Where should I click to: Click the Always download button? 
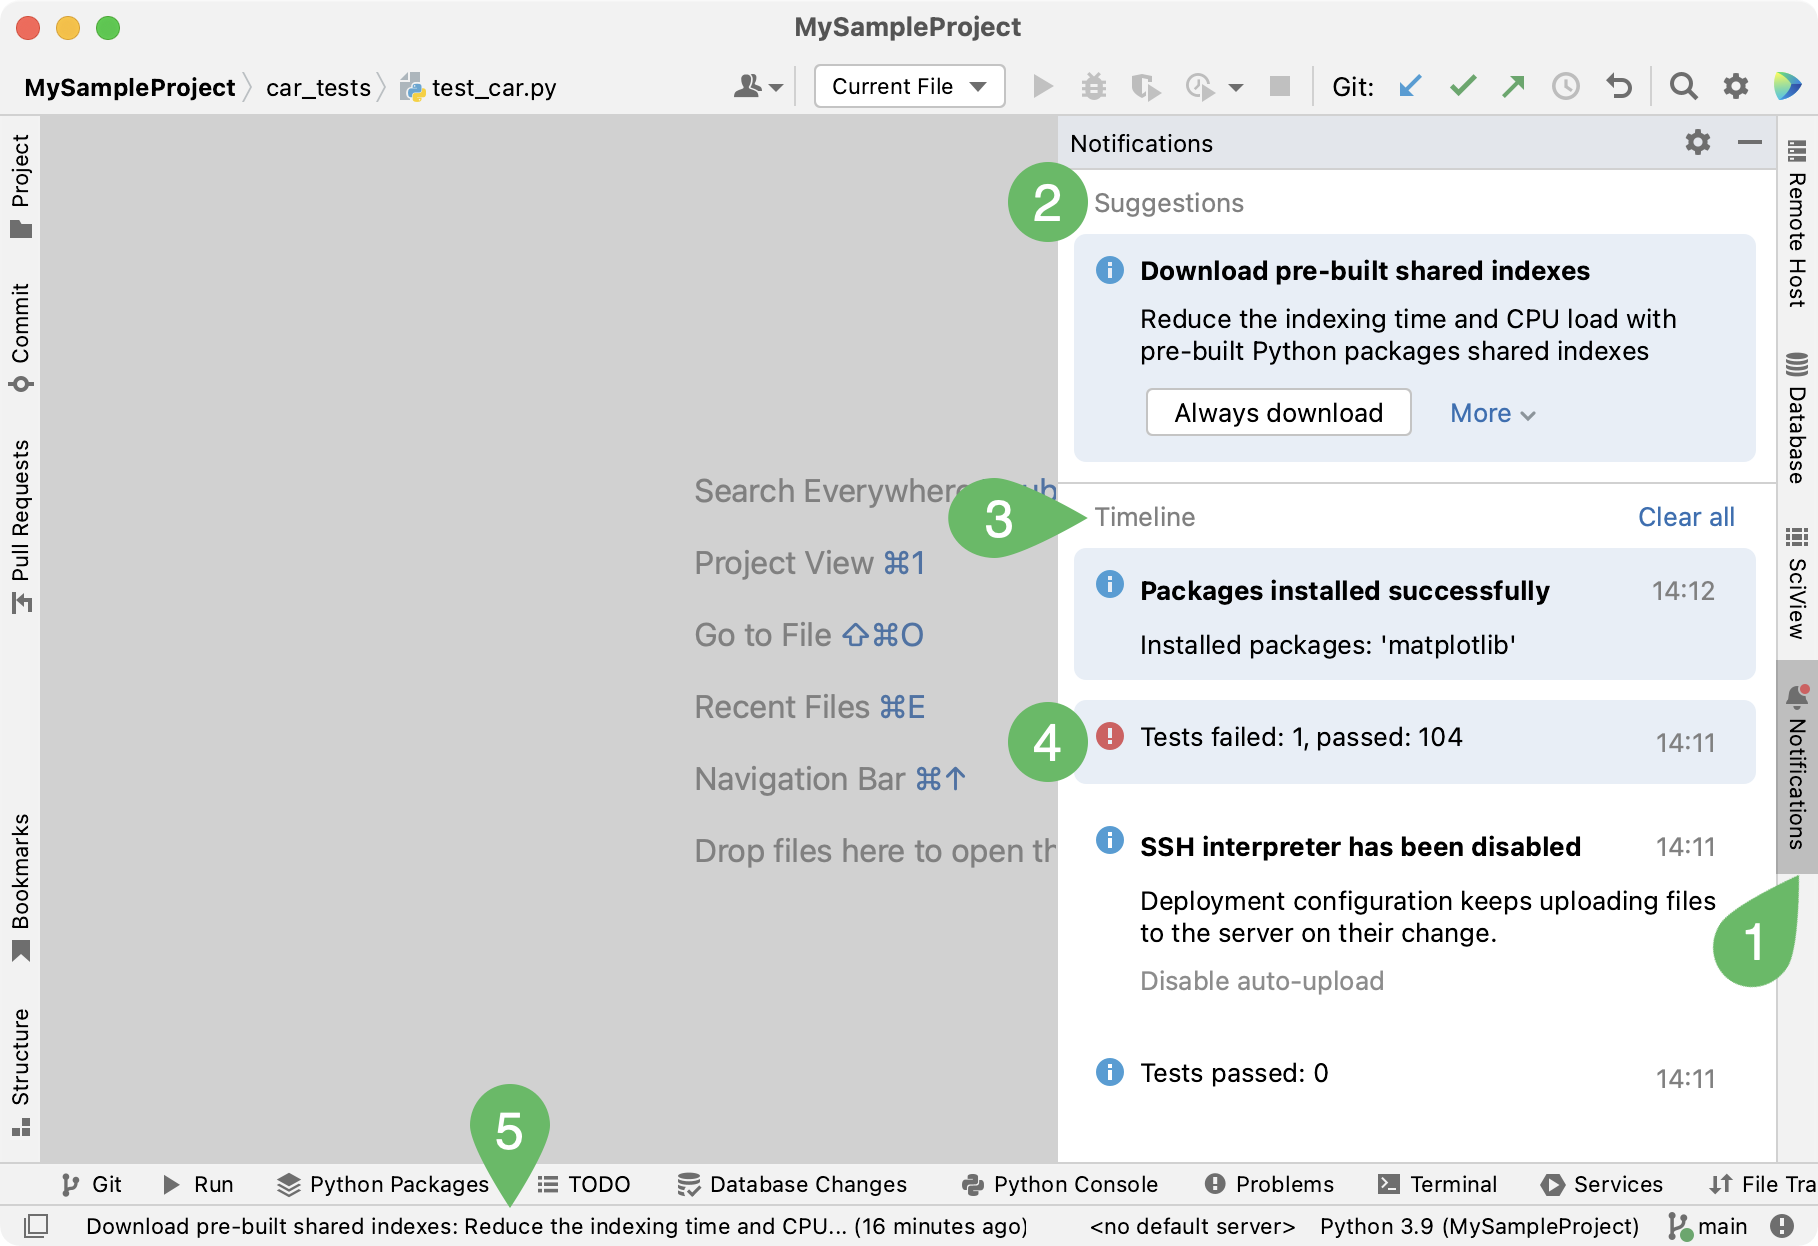tap(1278, 412)
